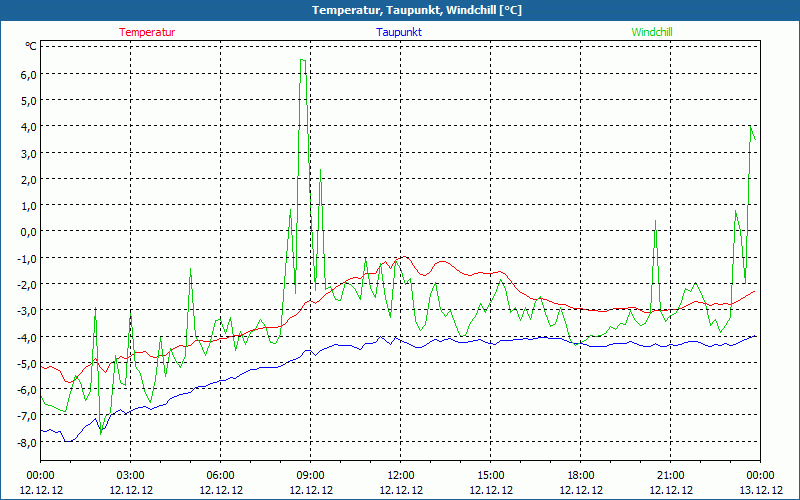Click the green Windchill spike near 20:30
Image resolution: width=800 pixels, height=500 pixels.
point(655,221)
